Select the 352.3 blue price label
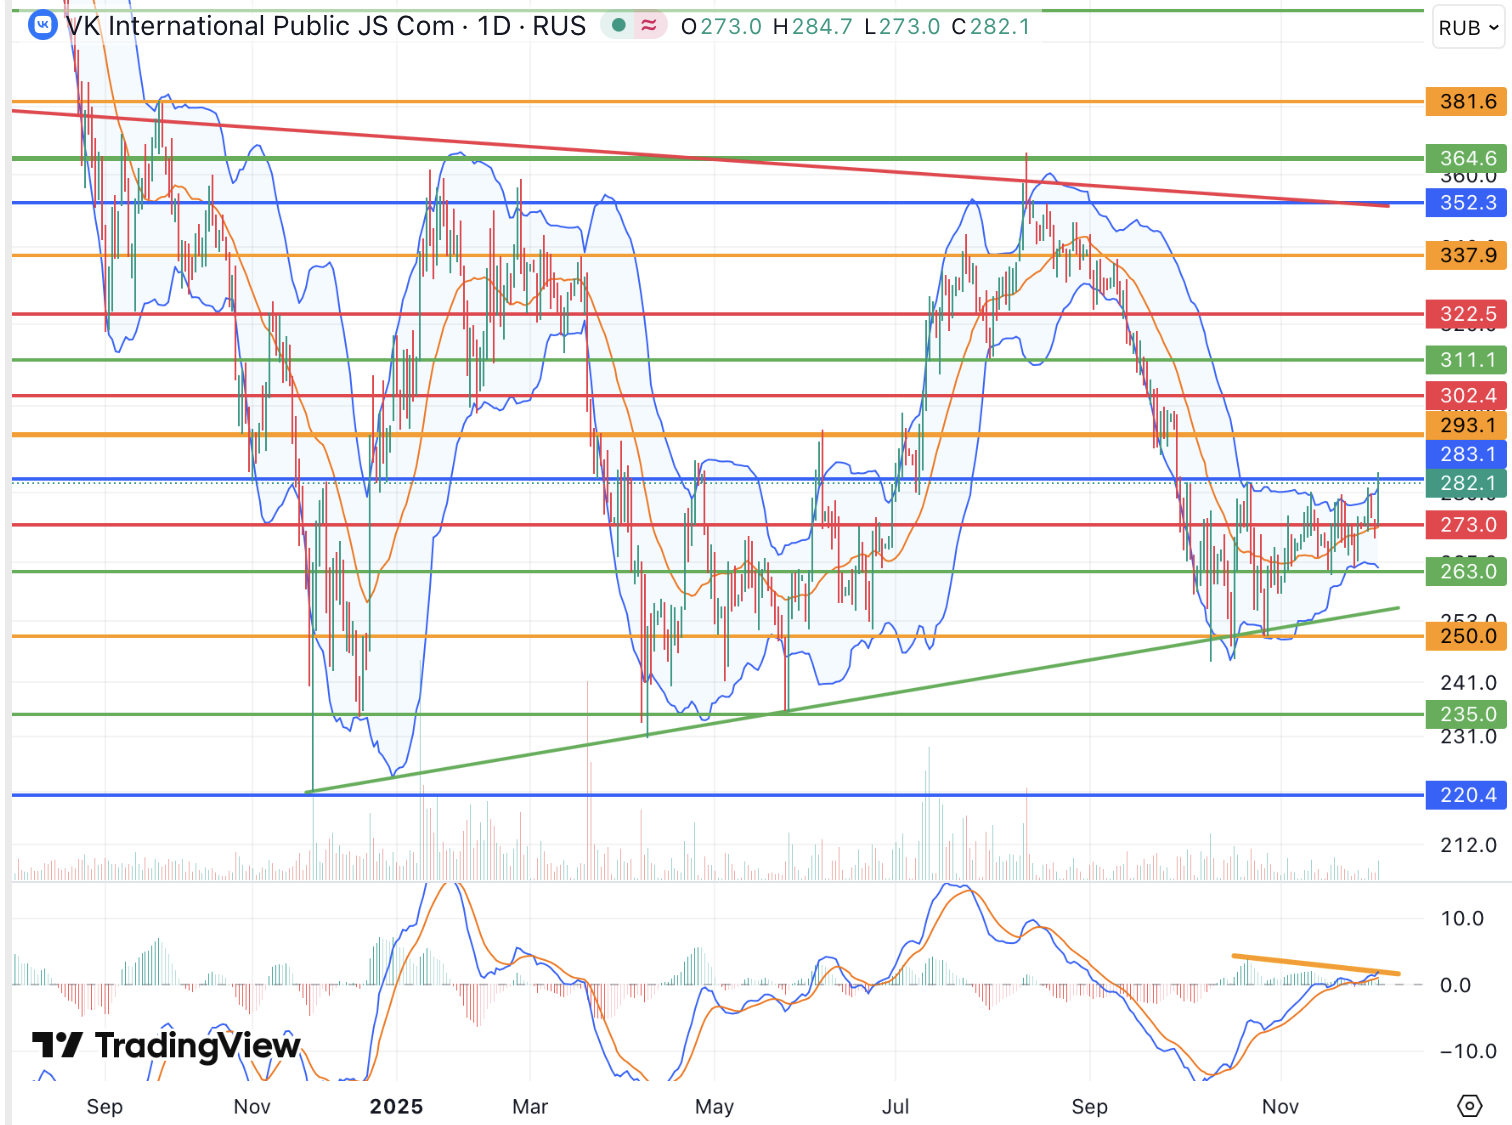This screenshot has height=1125, width=1512. [1467, 203]
